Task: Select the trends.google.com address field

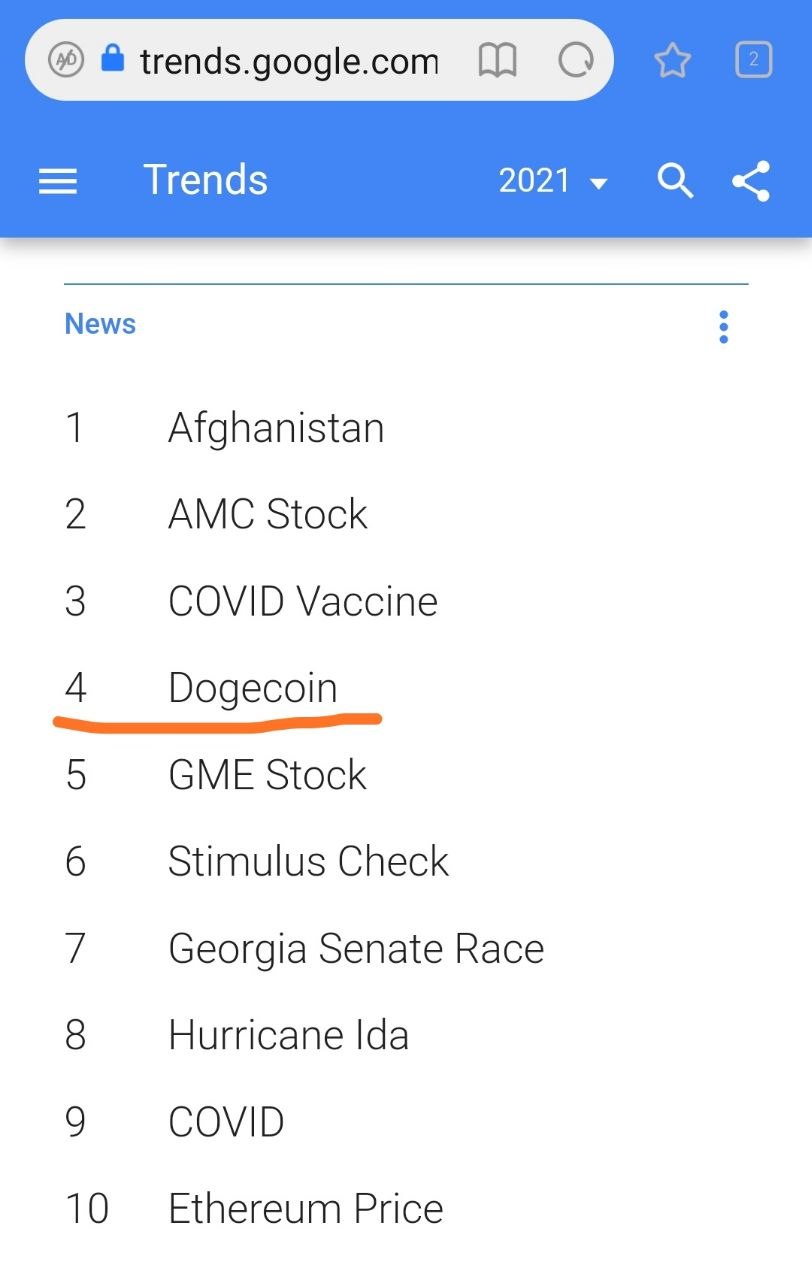Action: (x=289, y=62)
